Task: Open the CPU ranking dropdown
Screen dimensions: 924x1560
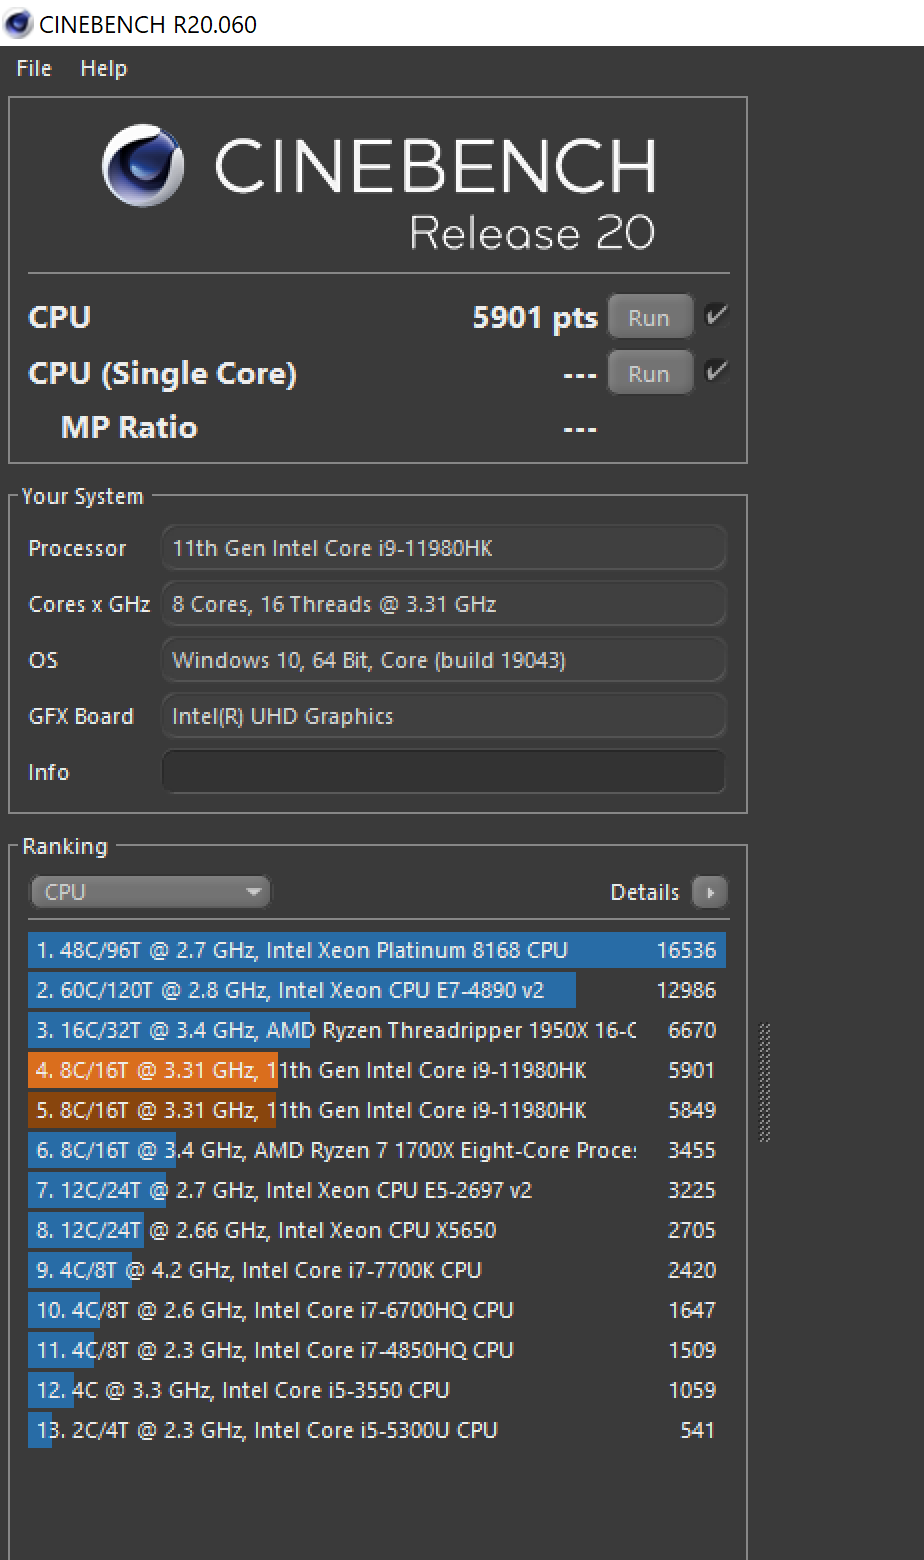Action: (x=150, y=892)
